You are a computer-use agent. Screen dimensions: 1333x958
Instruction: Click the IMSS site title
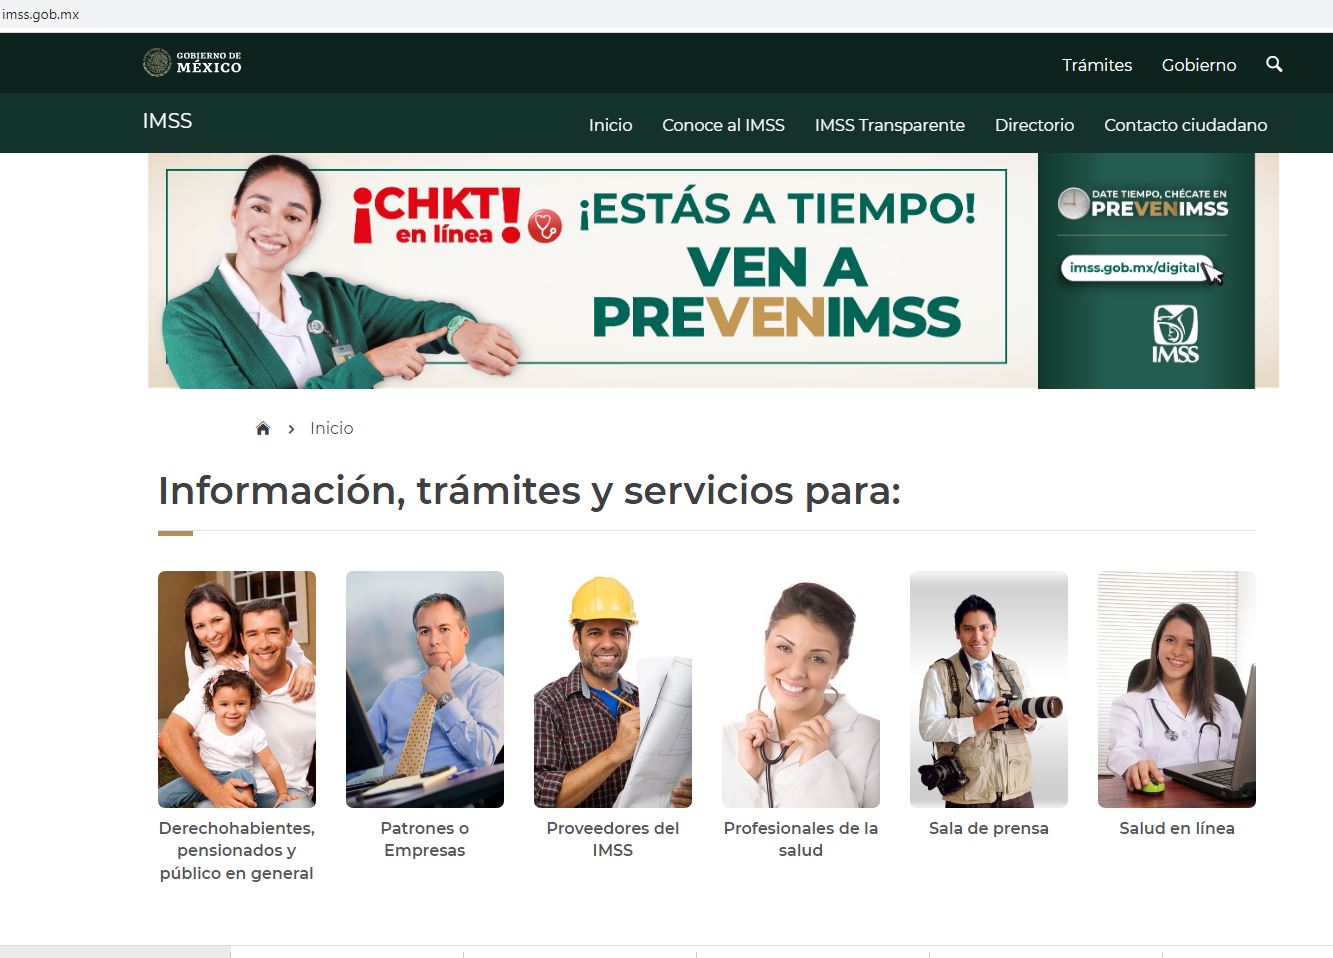[167, 121]
